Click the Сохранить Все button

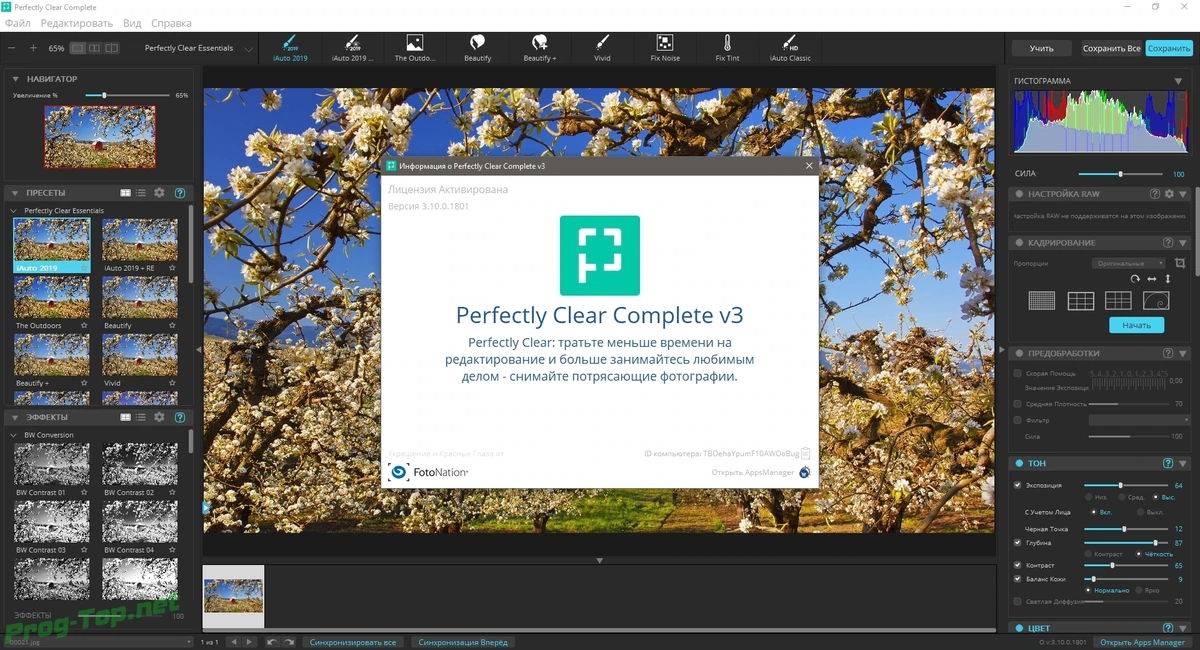1111,48
